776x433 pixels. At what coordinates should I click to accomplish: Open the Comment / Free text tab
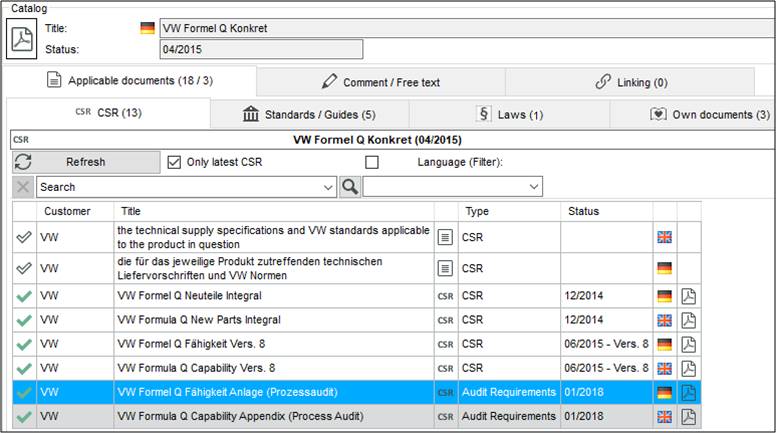[x=380, y=82]
